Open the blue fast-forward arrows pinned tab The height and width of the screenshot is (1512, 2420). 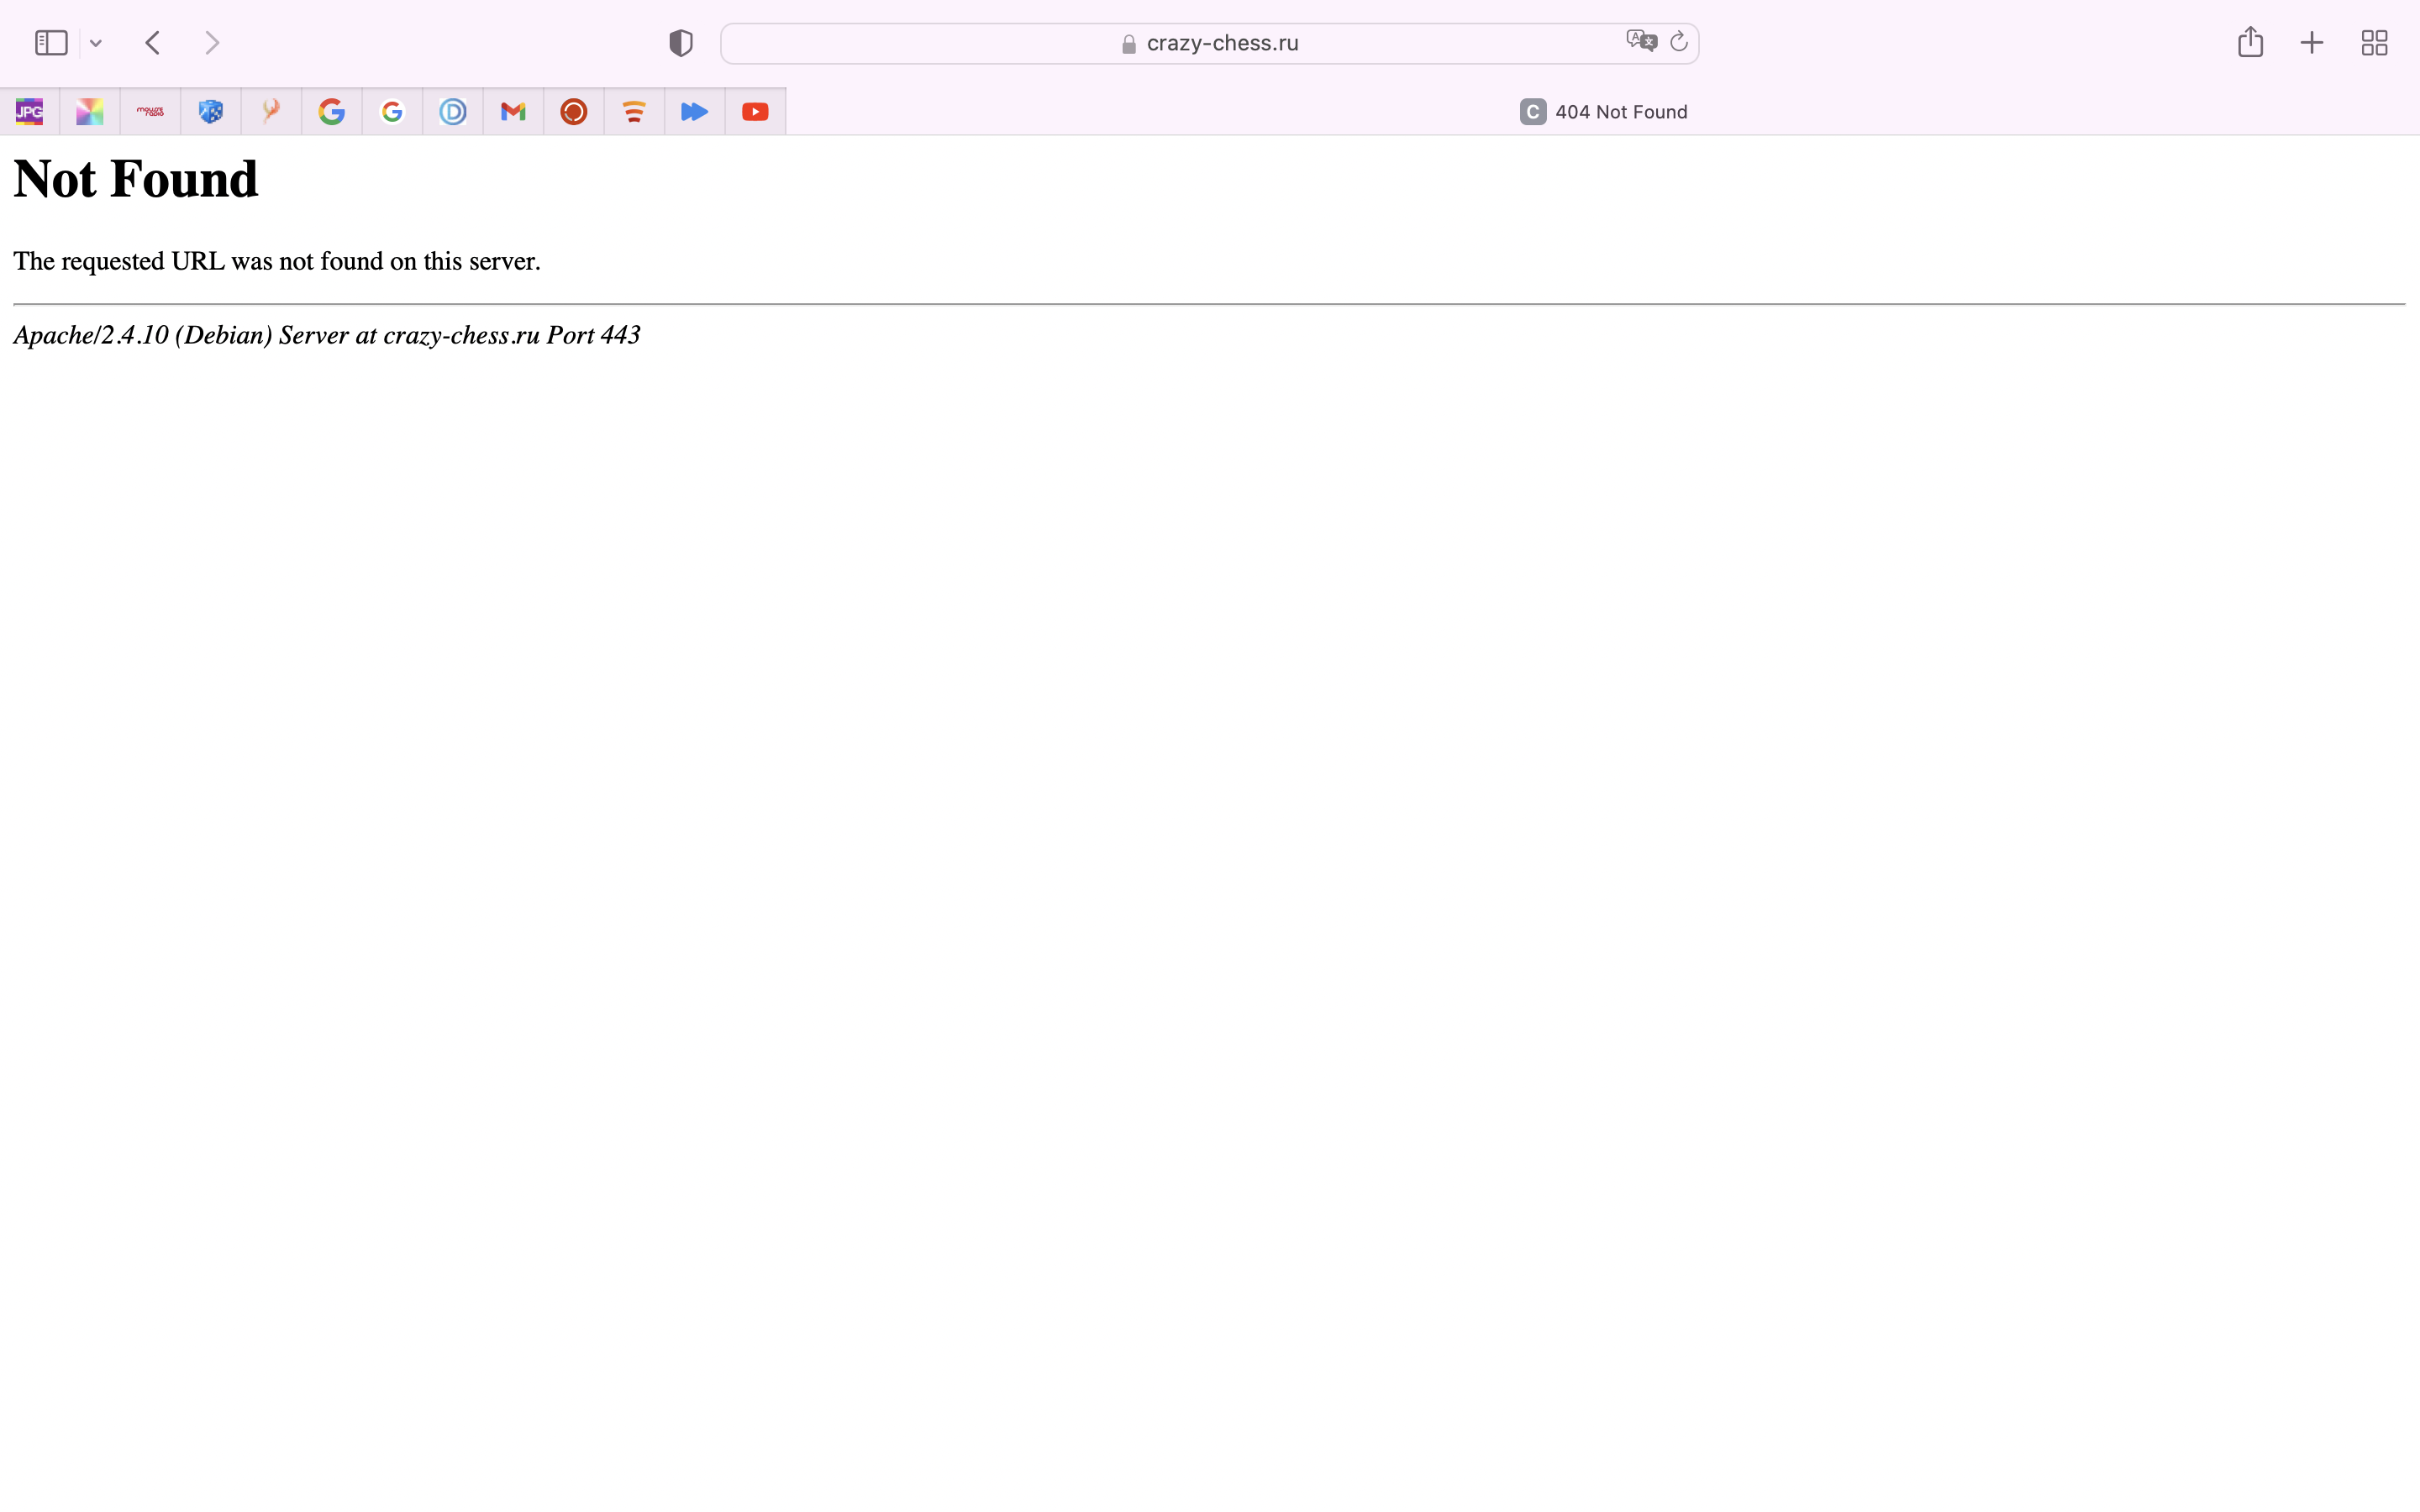pyautogui.click(x=694, y=112)
